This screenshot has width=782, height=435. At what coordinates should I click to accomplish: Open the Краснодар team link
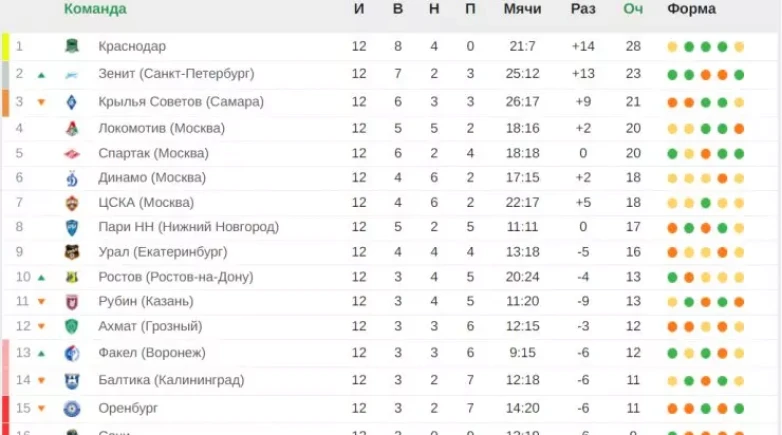coord(132,47)
